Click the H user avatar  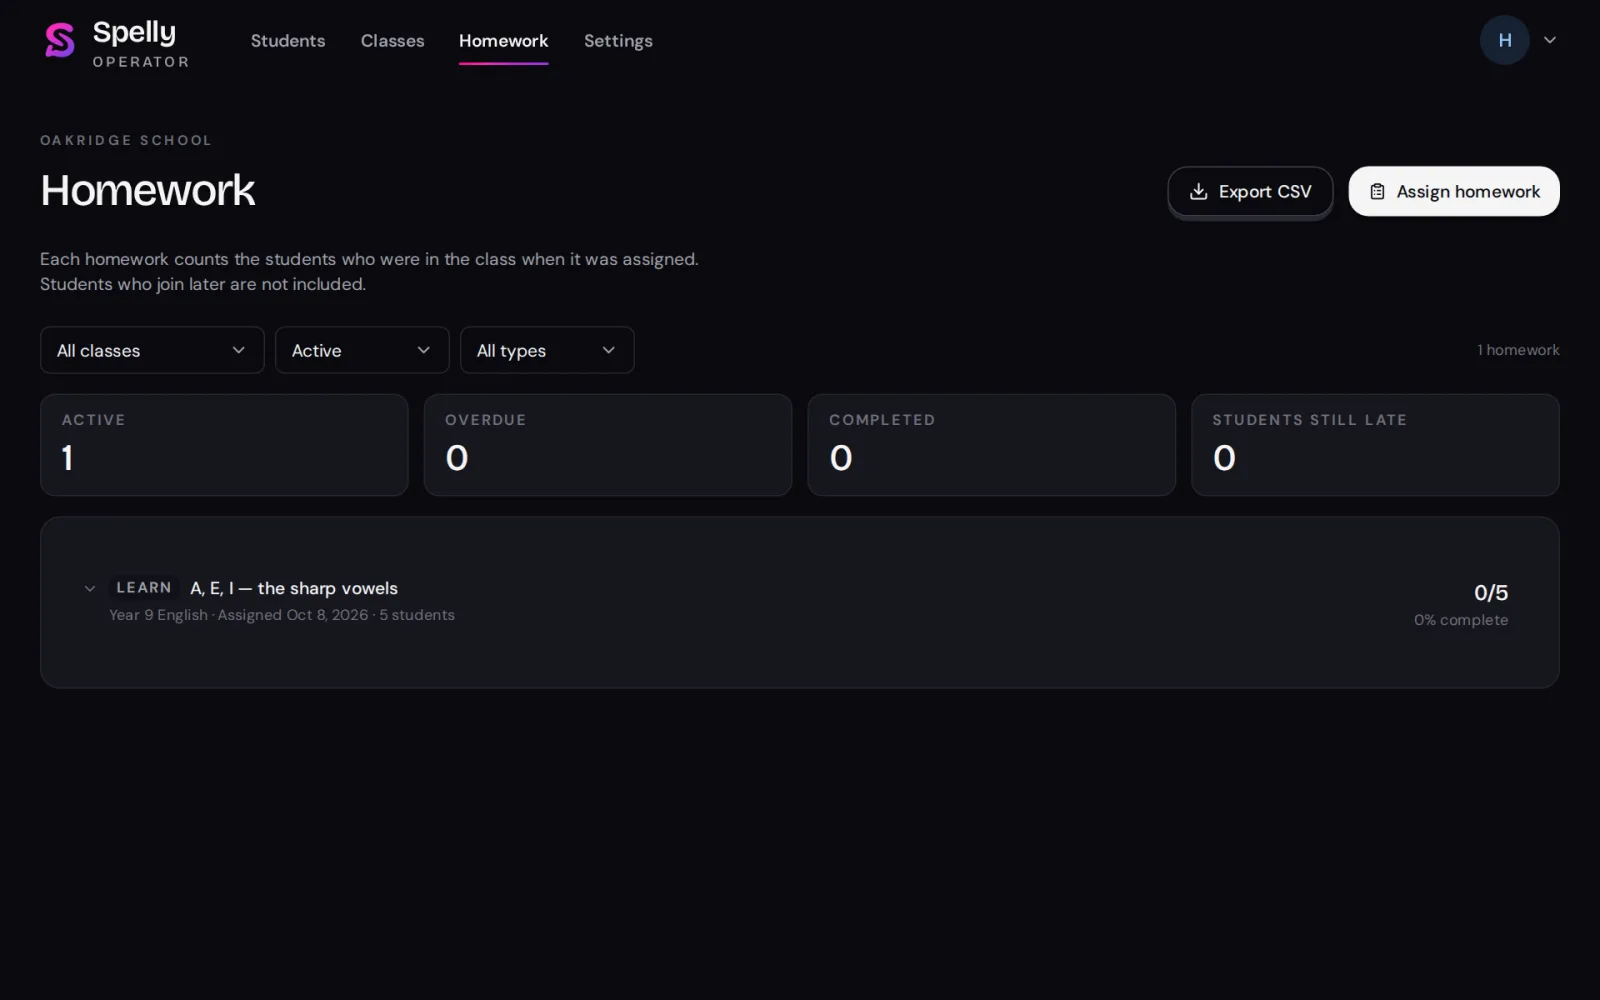1504,40
